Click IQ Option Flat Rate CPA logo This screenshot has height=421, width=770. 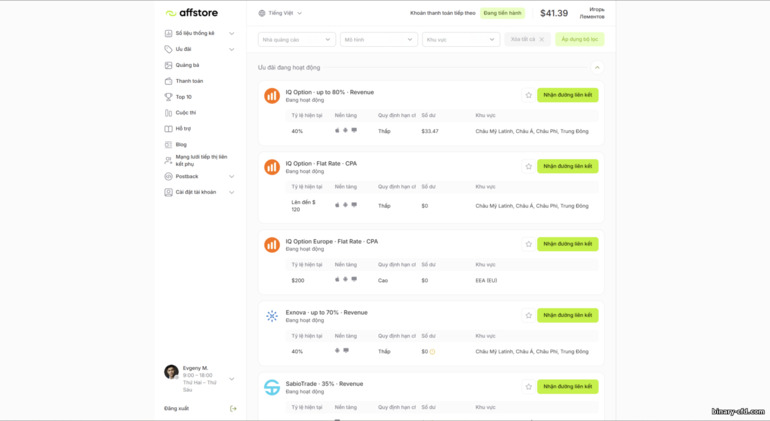[x=272, y=167]
